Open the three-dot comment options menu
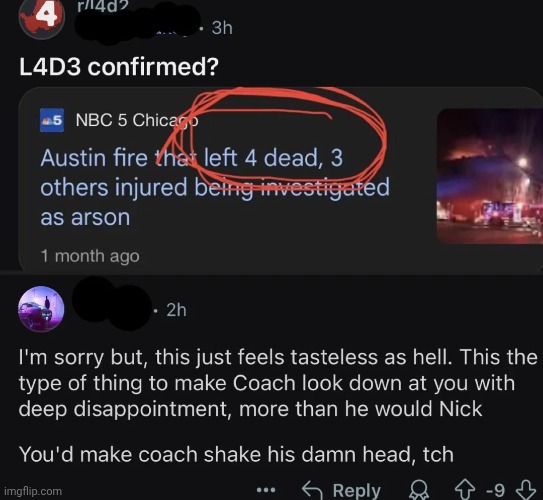 tap(266, 490)
